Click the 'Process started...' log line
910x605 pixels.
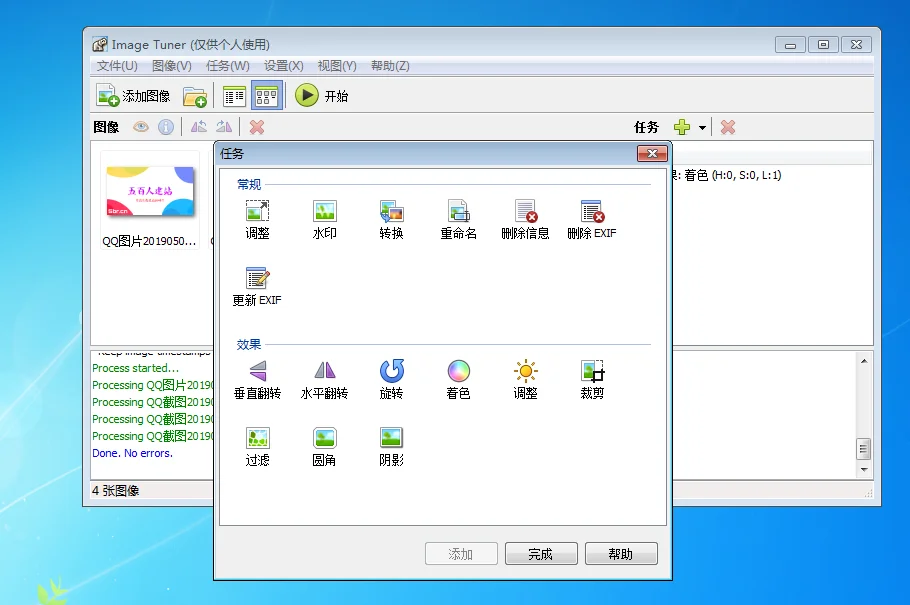135,368
